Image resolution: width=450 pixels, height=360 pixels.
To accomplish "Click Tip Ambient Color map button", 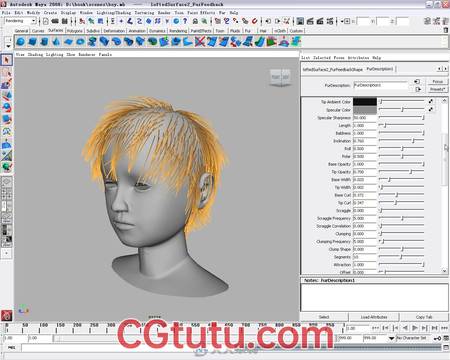I will click(x=431, y=101).
